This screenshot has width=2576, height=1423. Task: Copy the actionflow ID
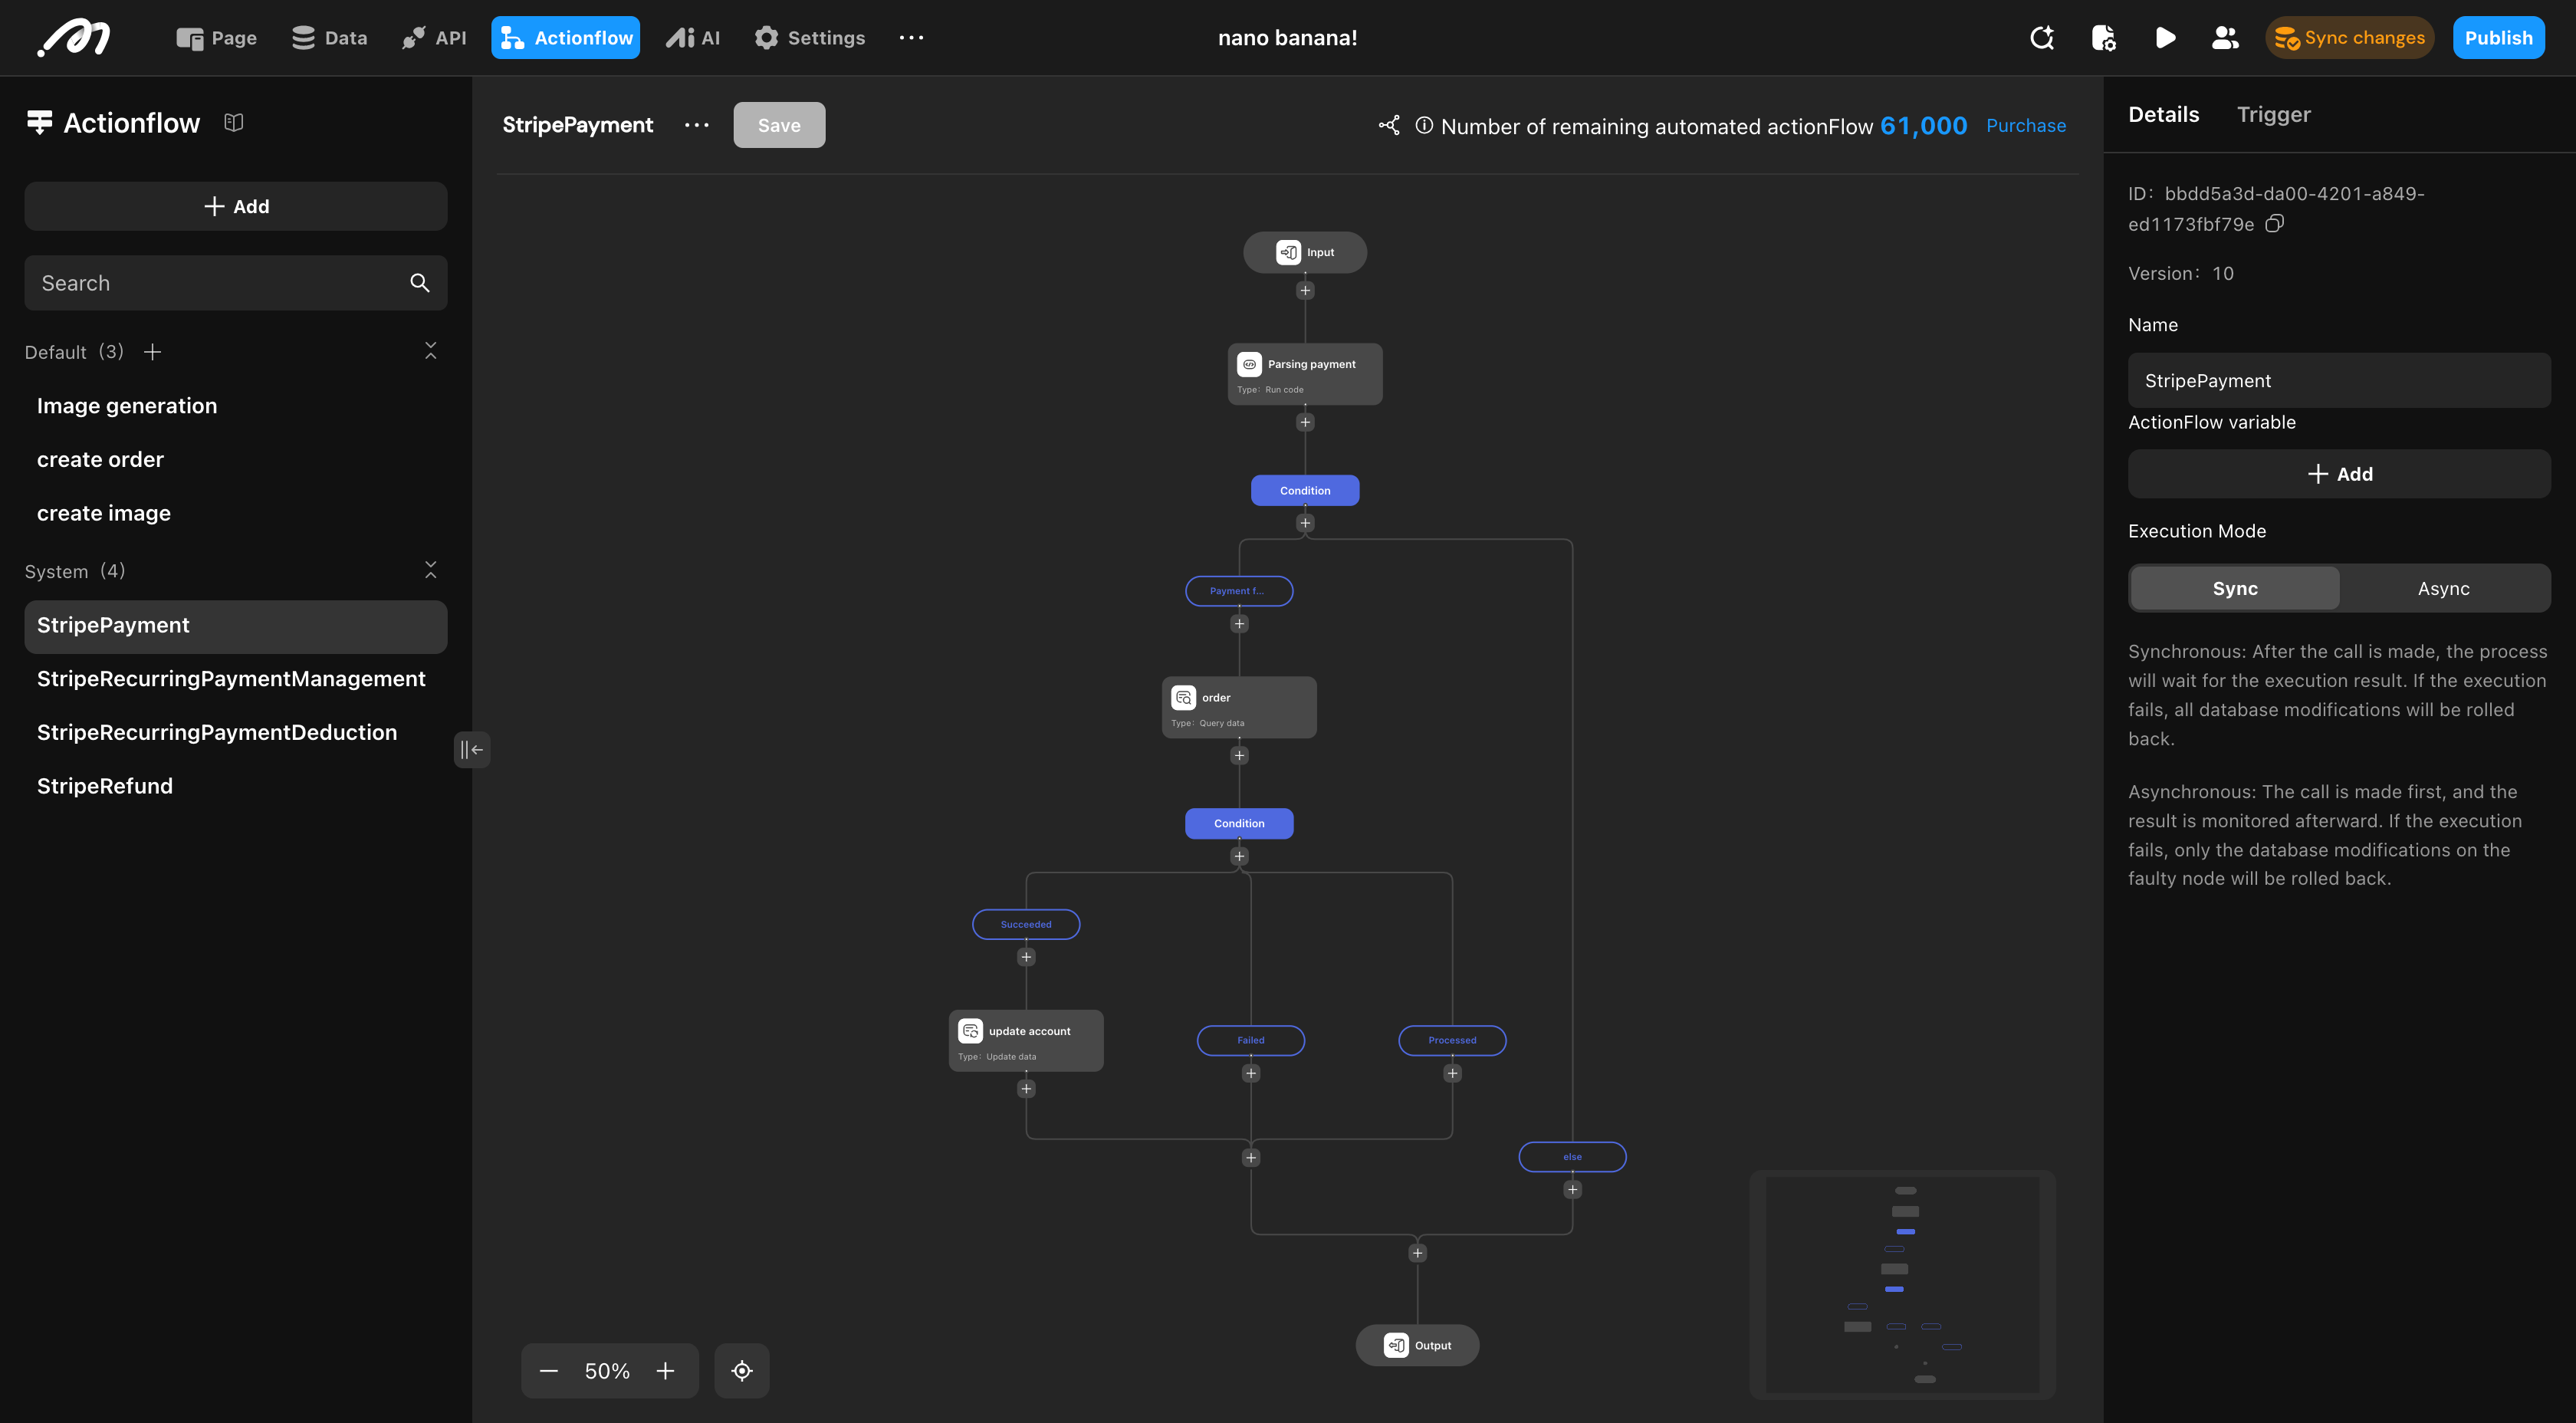2275,224
